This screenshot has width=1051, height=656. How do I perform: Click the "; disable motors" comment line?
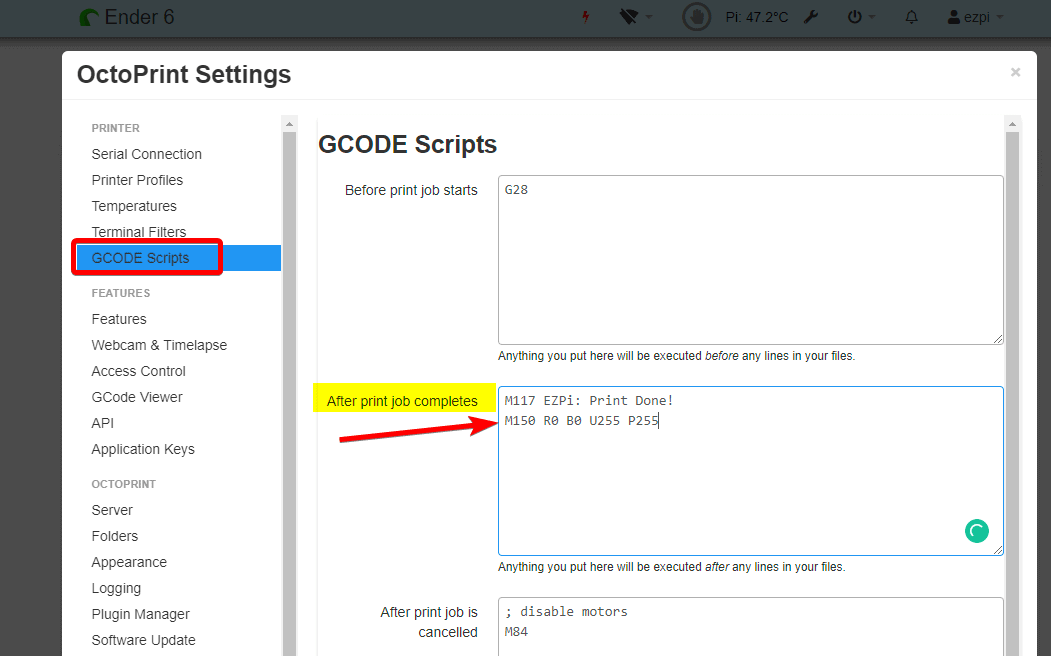(566, 612)
